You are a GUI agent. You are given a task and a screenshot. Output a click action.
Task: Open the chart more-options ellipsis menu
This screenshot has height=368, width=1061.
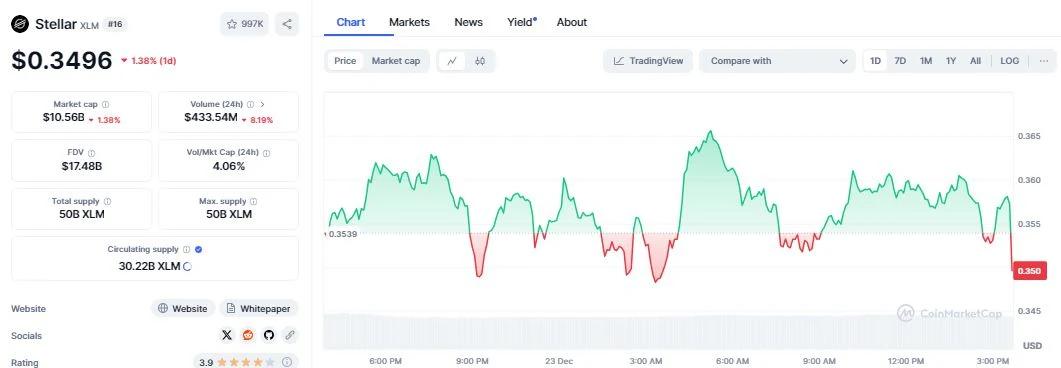pyautogui.click(x=1044, y=61)
